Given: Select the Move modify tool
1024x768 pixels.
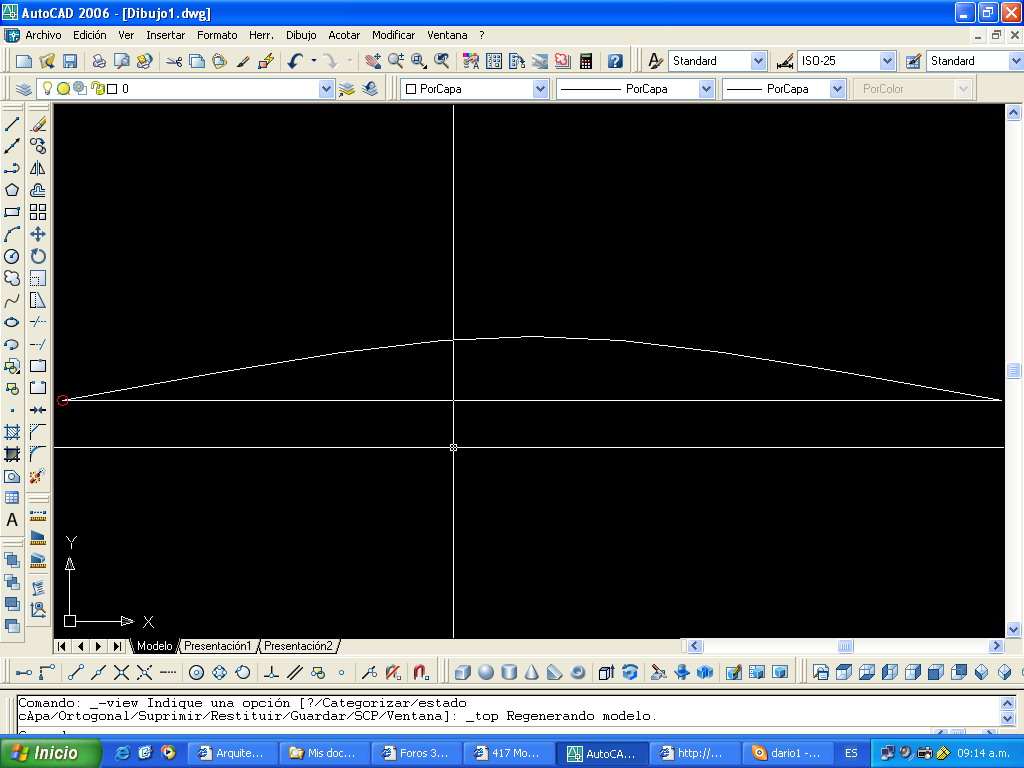Looking at the screenshot, I should pyautogui.click(x=38, y=234).
